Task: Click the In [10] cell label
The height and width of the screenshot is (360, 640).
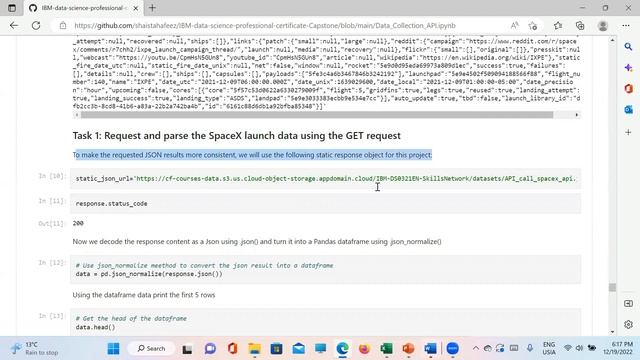Action: pyautogui.click(x=52, y=176)
